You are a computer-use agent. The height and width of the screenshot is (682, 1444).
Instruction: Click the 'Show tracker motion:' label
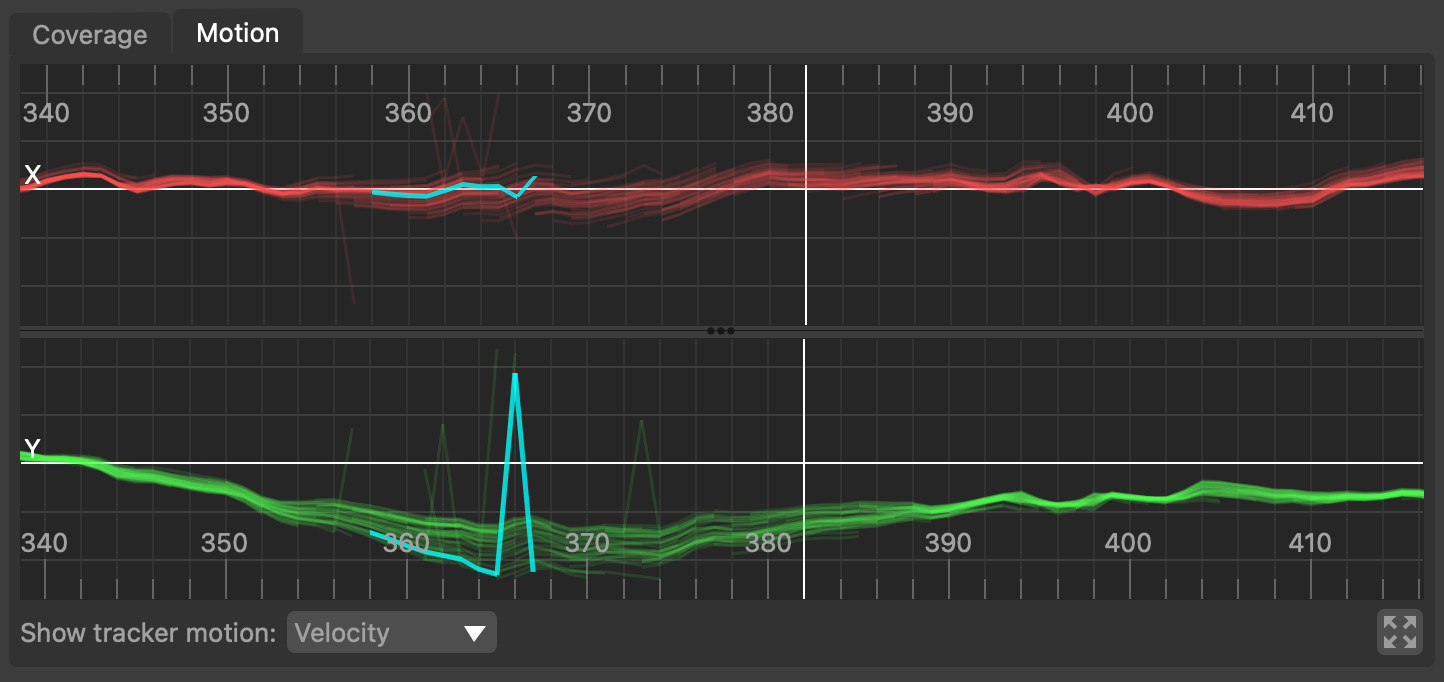pos(148,633)
